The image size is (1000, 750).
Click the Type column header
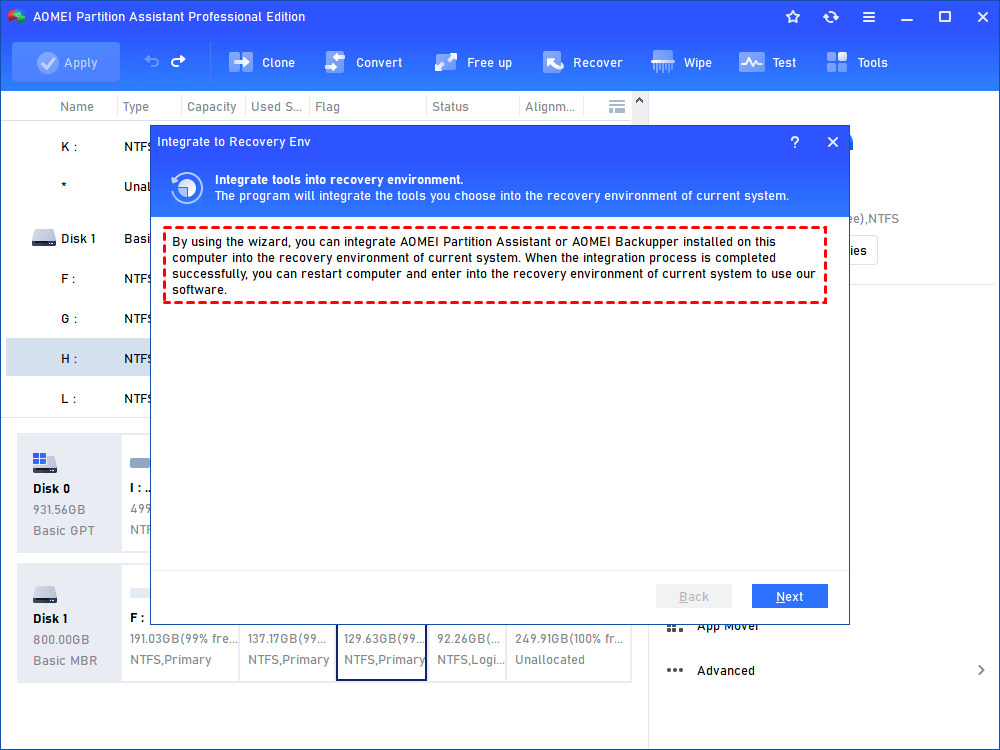point(136,107)
